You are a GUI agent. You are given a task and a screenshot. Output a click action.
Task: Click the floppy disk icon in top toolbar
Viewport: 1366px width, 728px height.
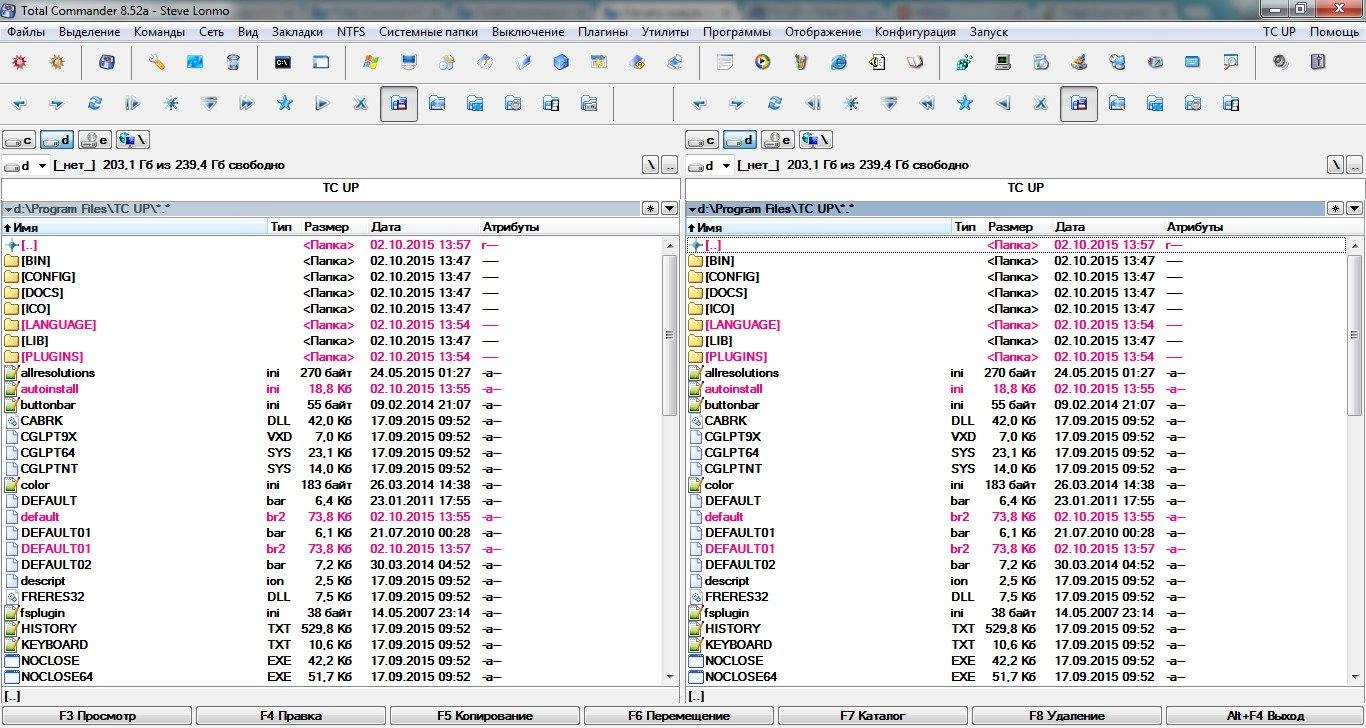[x=107, y=62]
